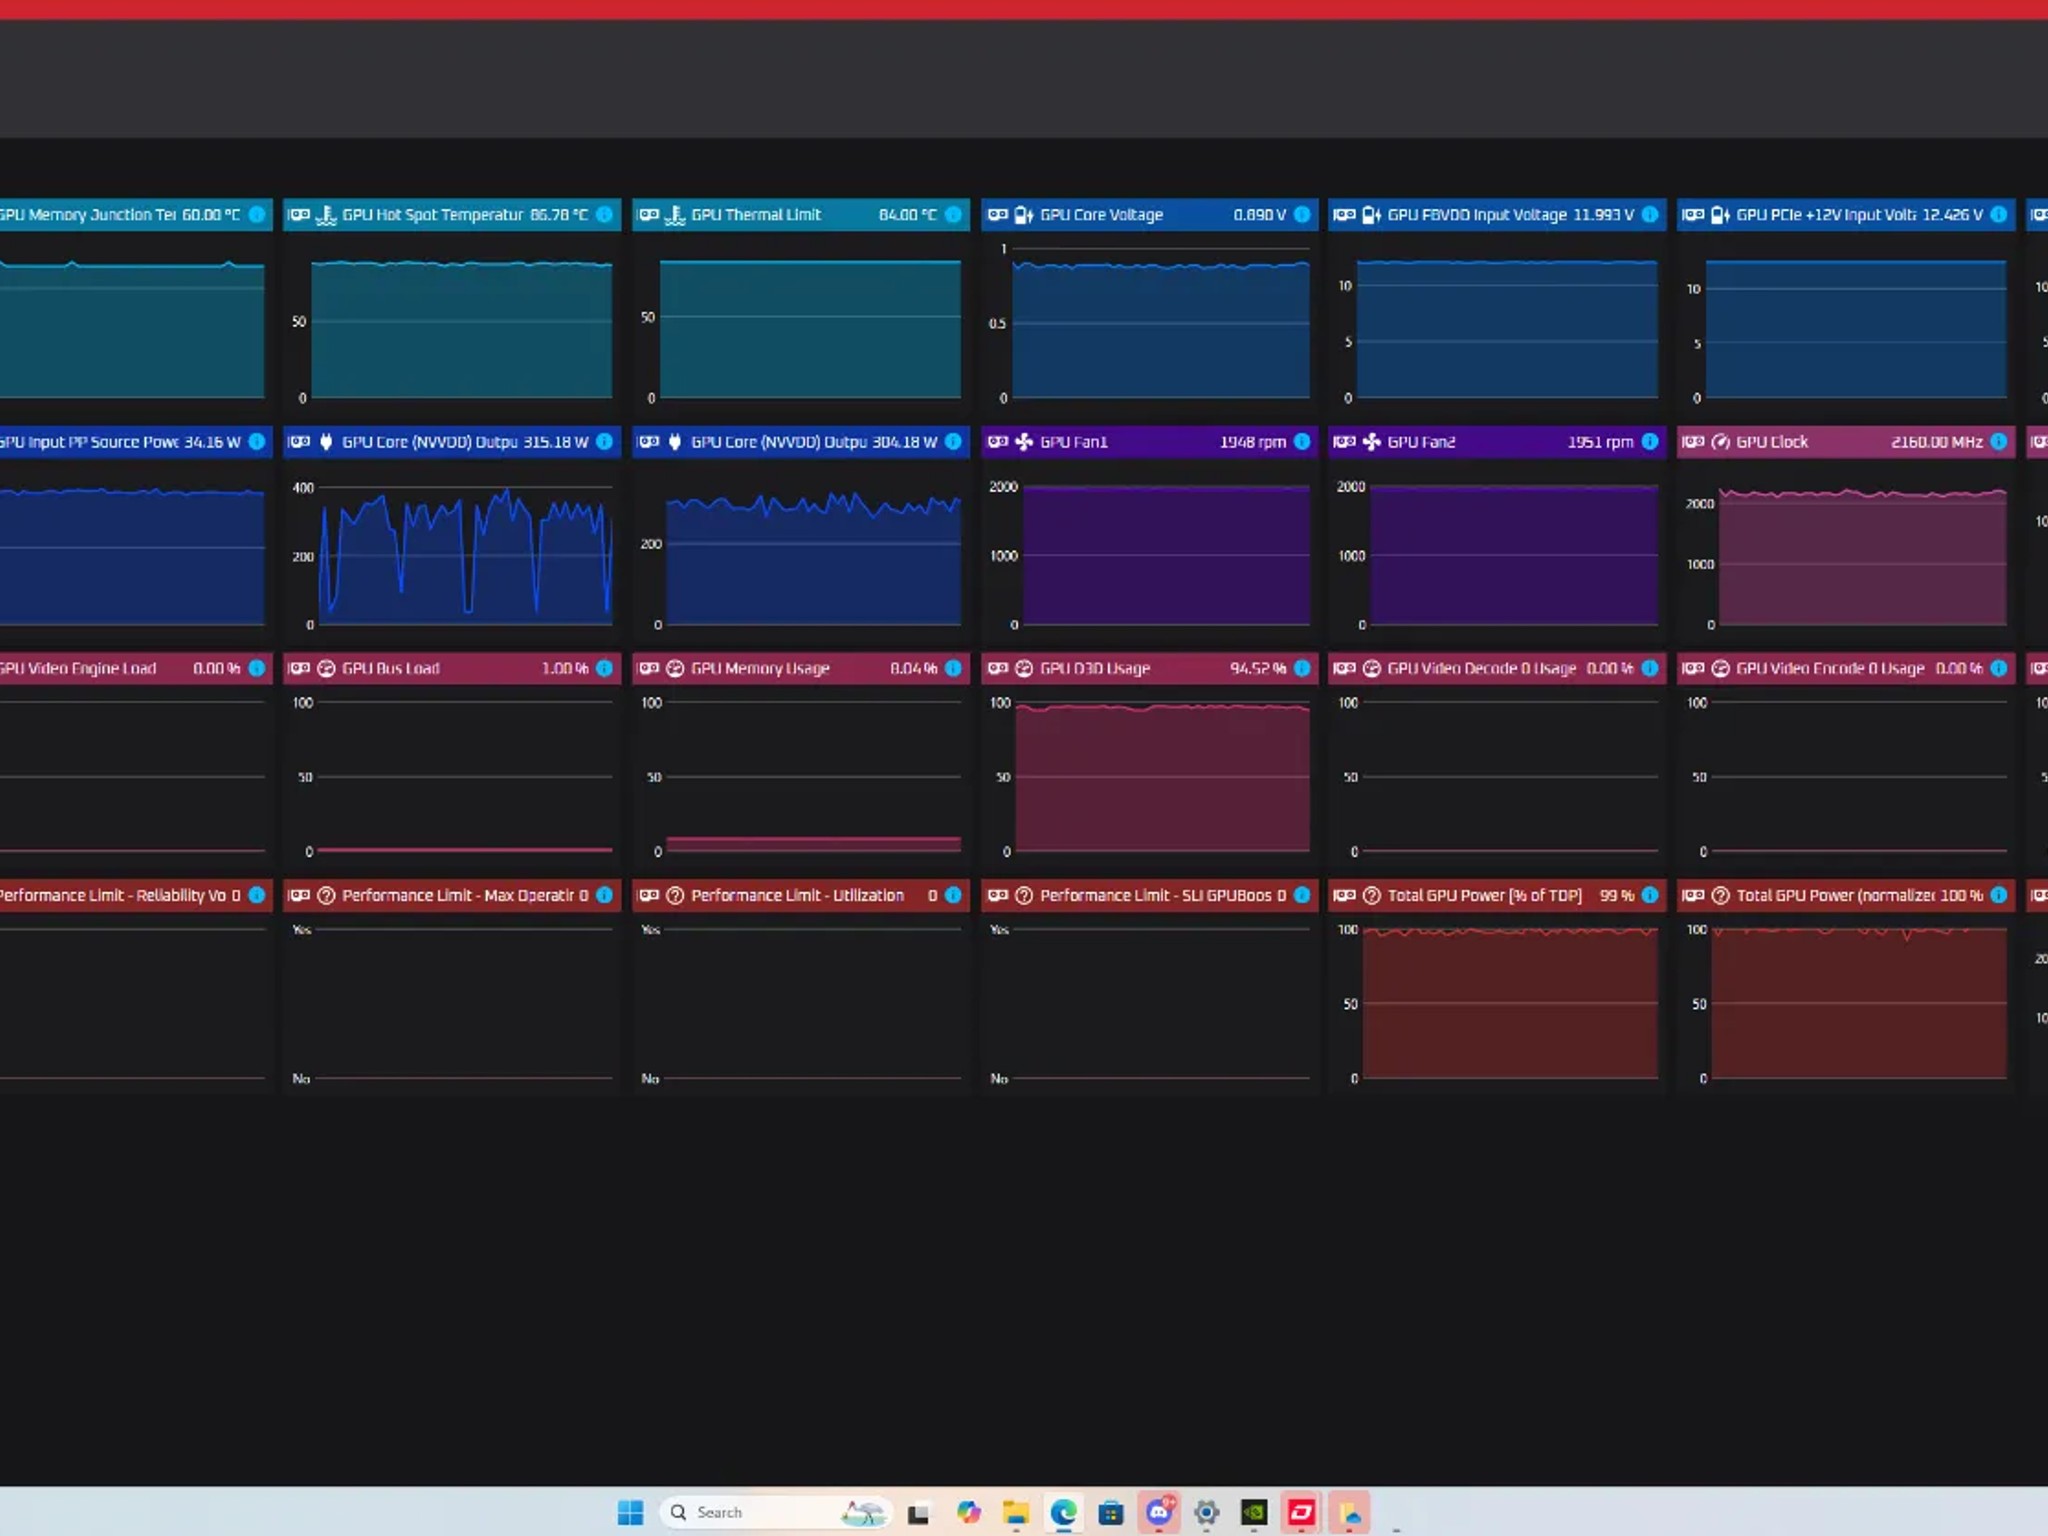
Task: Click GPU Bus Load info icon
Action: [x=604, y=668]
